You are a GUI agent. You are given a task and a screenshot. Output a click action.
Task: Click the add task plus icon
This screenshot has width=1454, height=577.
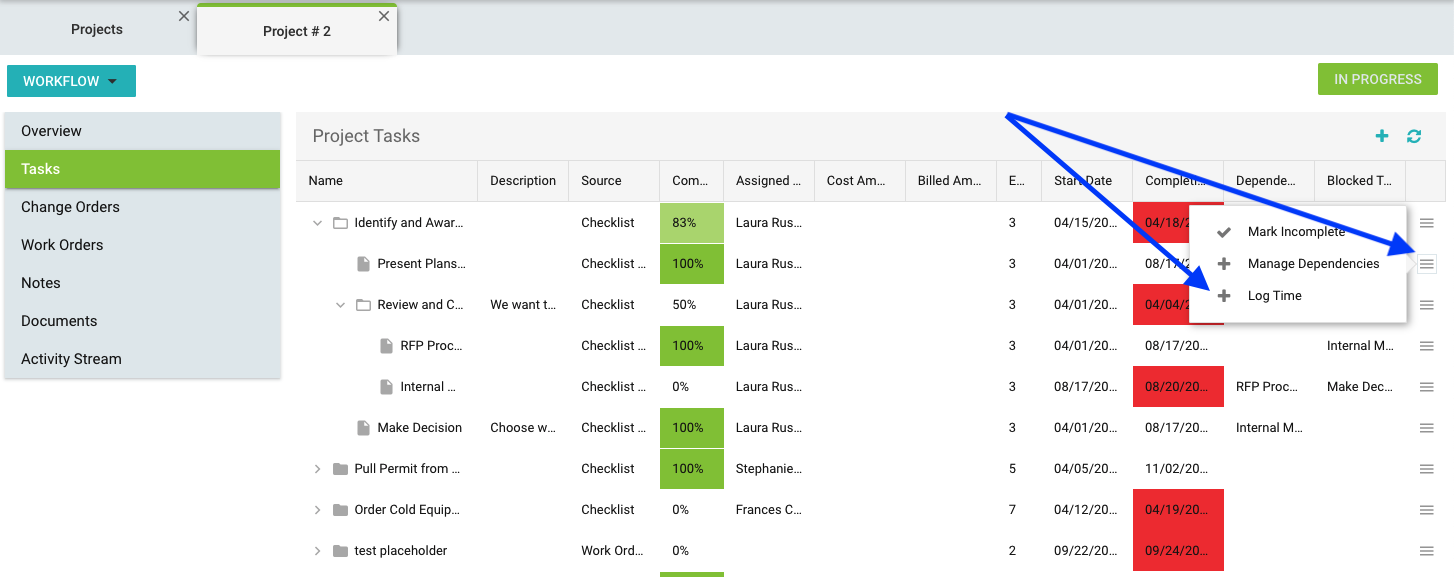[x=1382, y=136]
